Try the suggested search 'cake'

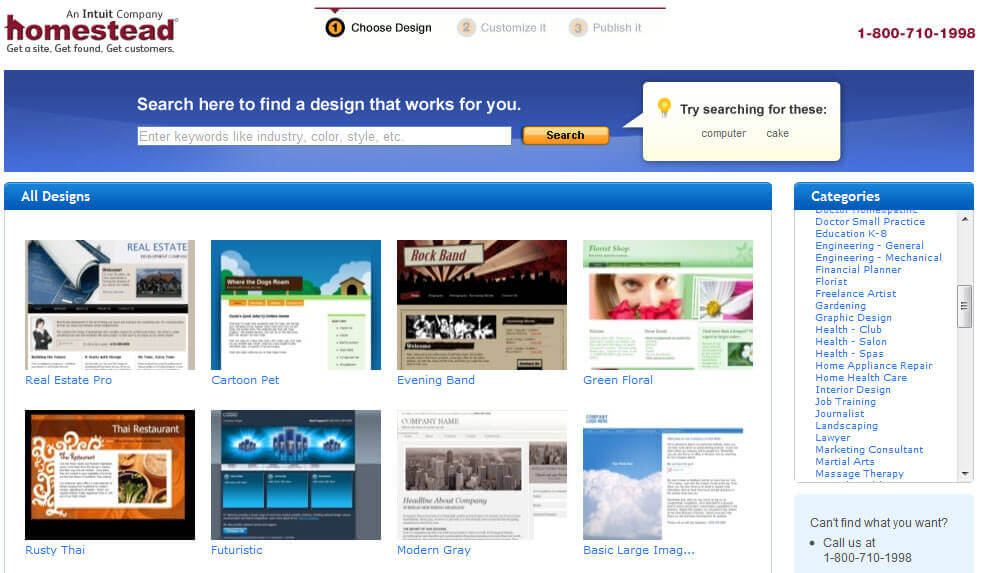coord(777,133)
